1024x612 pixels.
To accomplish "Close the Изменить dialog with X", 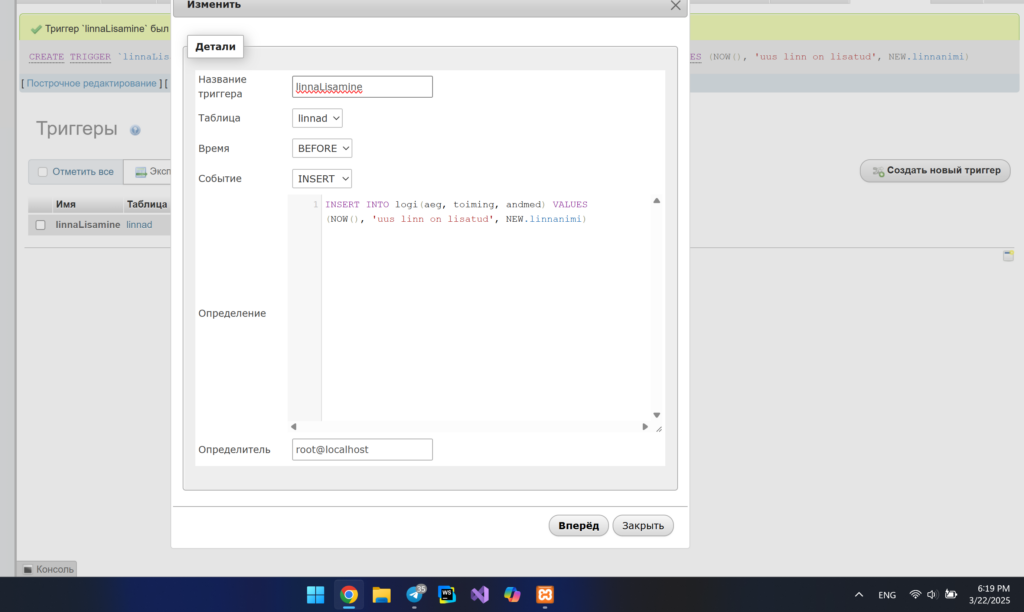I will (x=675, y=6).
